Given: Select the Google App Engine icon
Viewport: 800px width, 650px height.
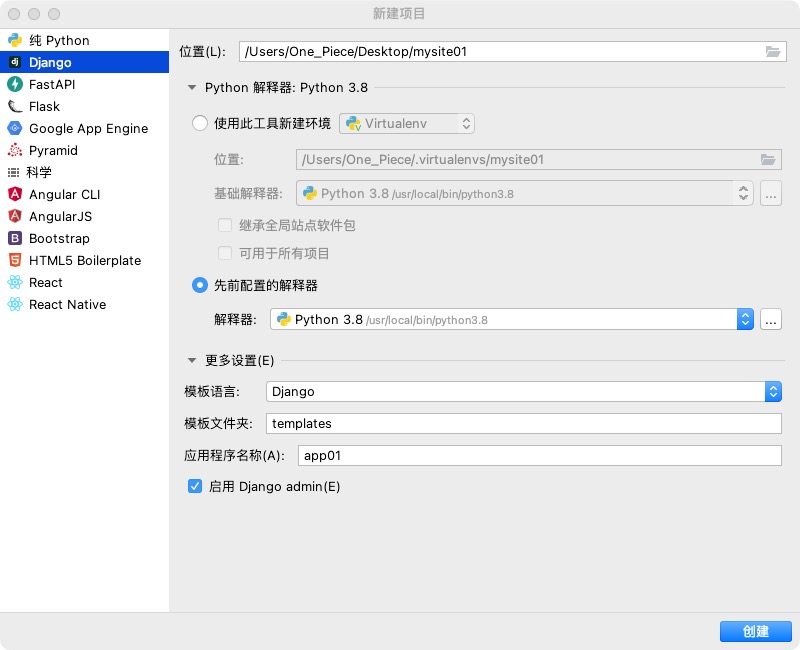Looking at the screenshot, I should [15, 129].
